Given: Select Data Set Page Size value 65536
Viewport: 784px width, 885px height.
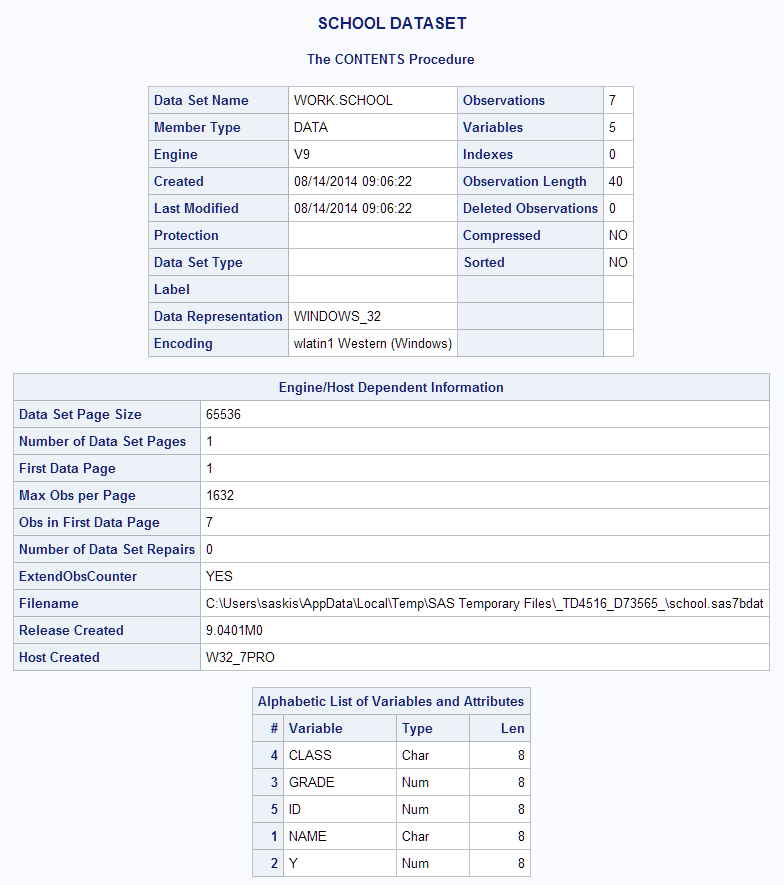Looking at the screenshot, I should tap(223, 414).
